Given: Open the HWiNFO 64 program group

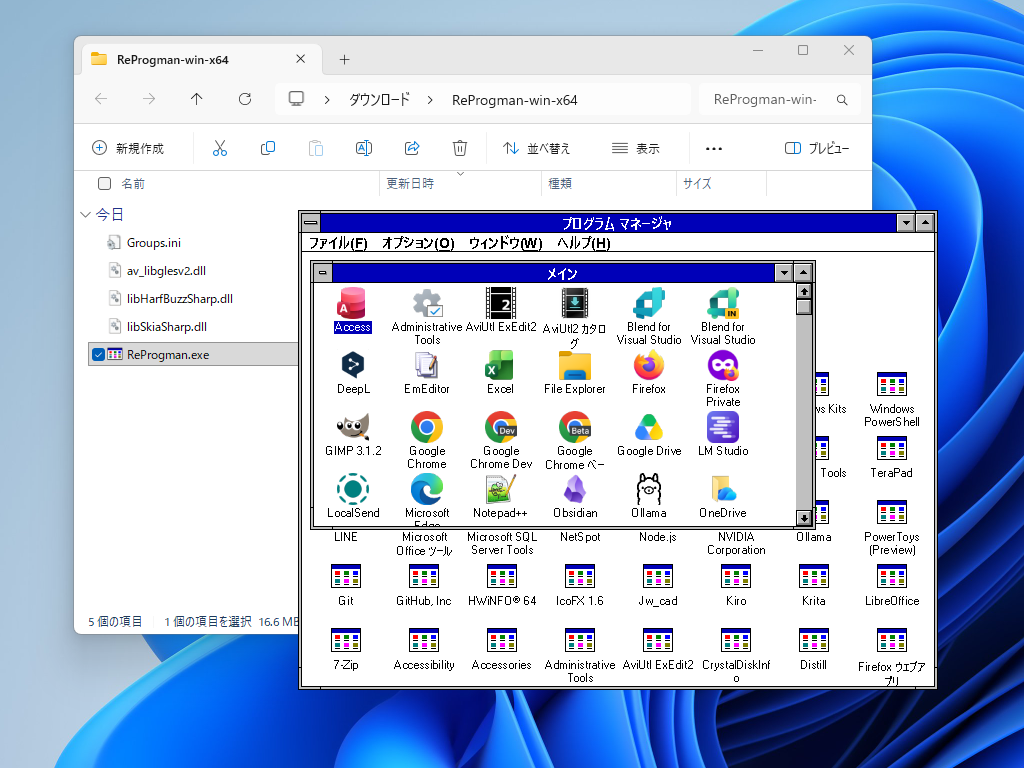Looking at the screenshot, I should pos(502,585).
